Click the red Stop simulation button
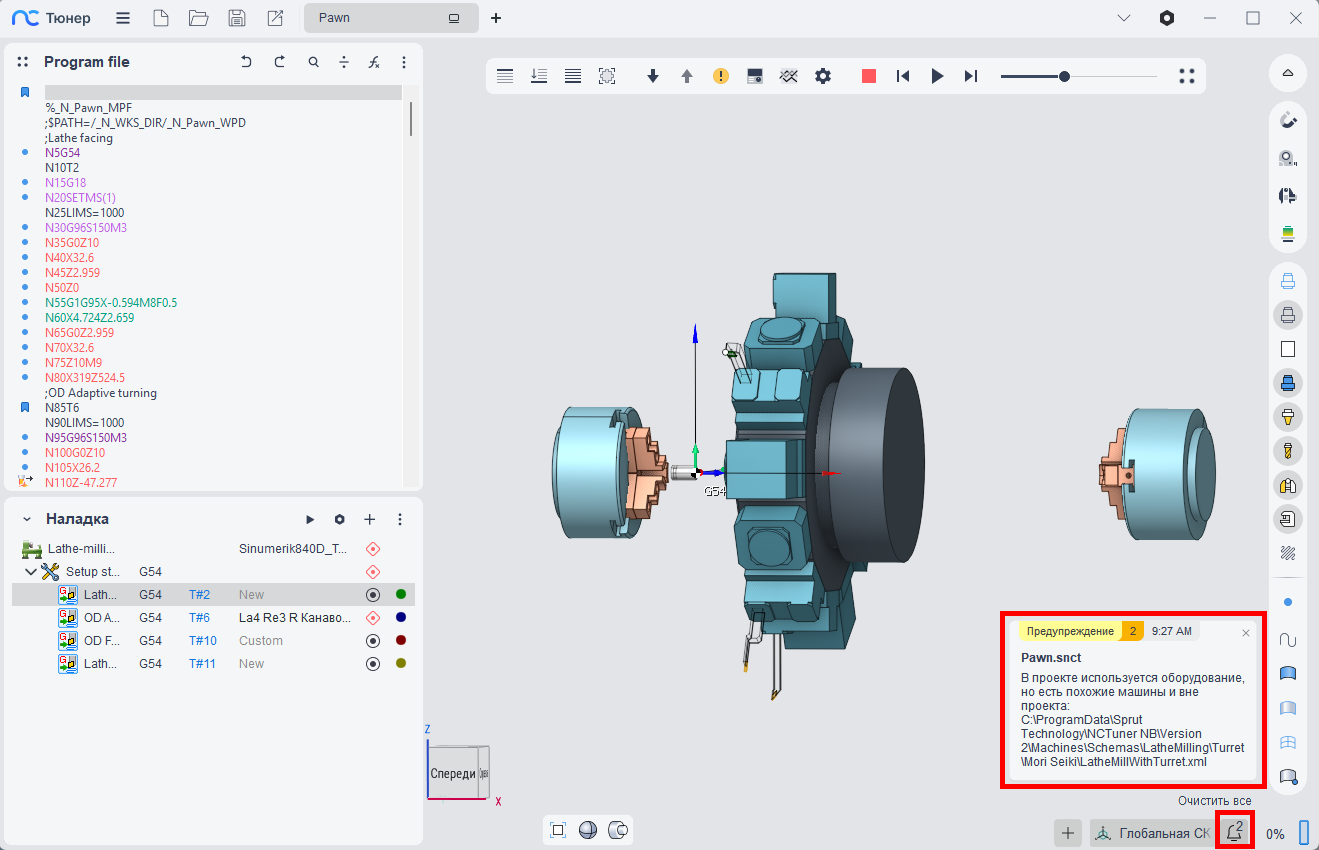The height and width of the screenshot is (850, 1319). [x=869, y=76]
